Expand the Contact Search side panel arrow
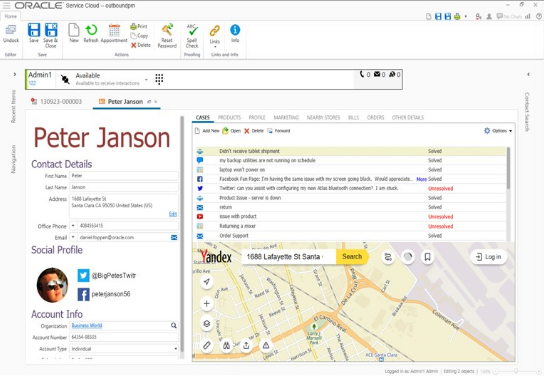The height and width of the screenshot is (376, 544). point(528,74)
